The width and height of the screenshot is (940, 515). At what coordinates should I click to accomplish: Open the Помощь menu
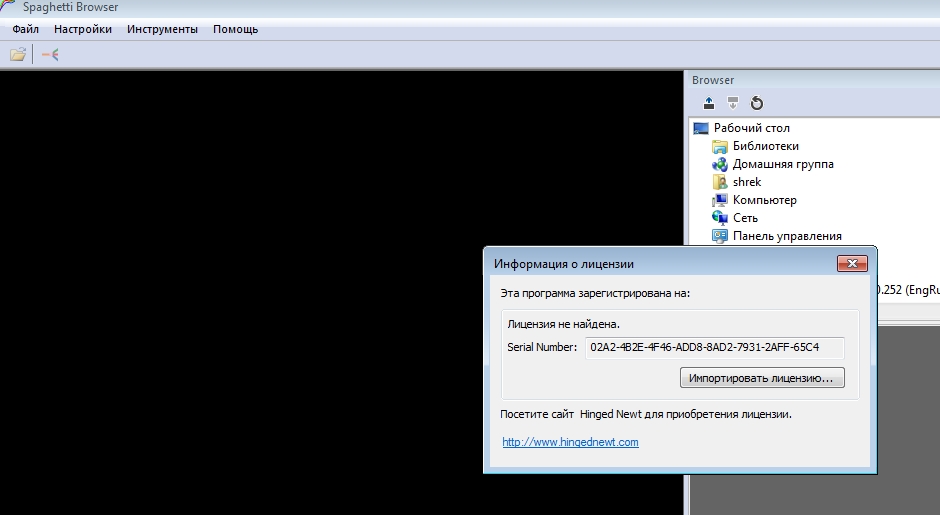tap(235, 29)
